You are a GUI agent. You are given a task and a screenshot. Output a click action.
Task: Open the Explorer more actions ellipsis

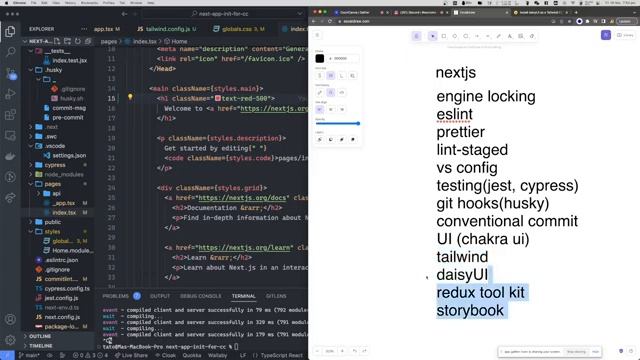click(84, 29)
